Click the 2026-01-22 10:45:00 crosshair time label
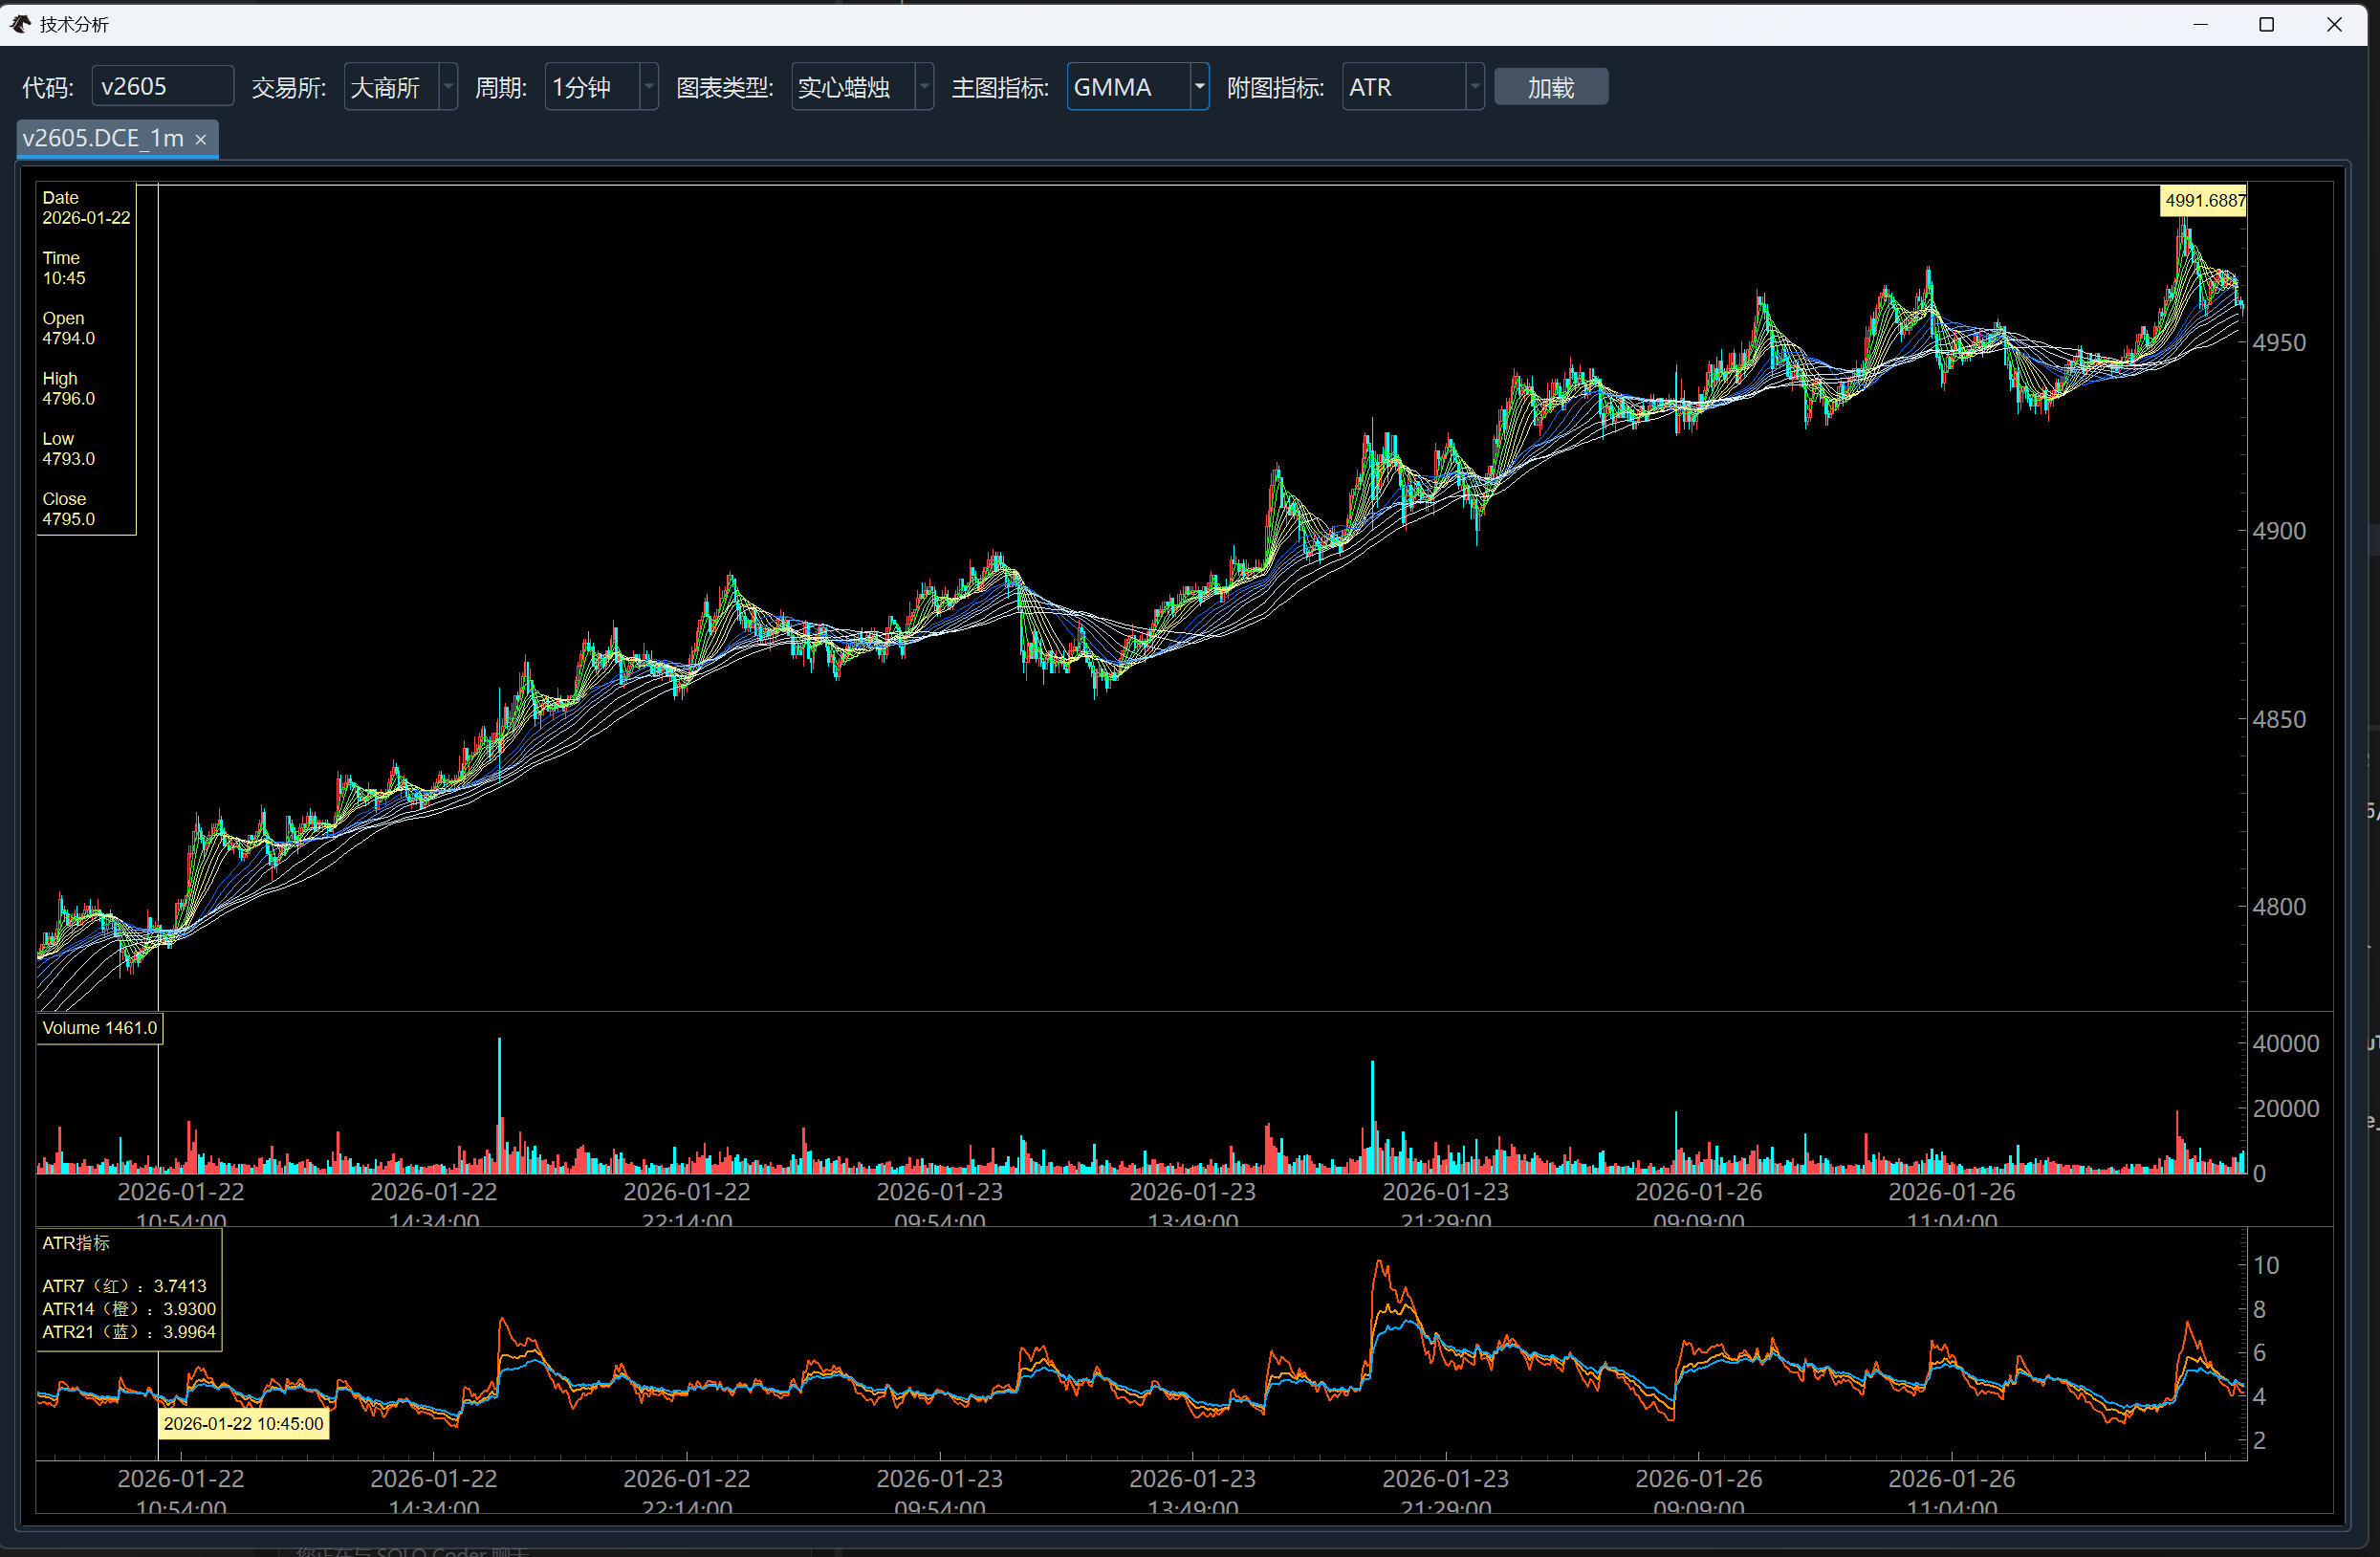Viewport: 2380px width, 1557px height. click(243, 1423)
